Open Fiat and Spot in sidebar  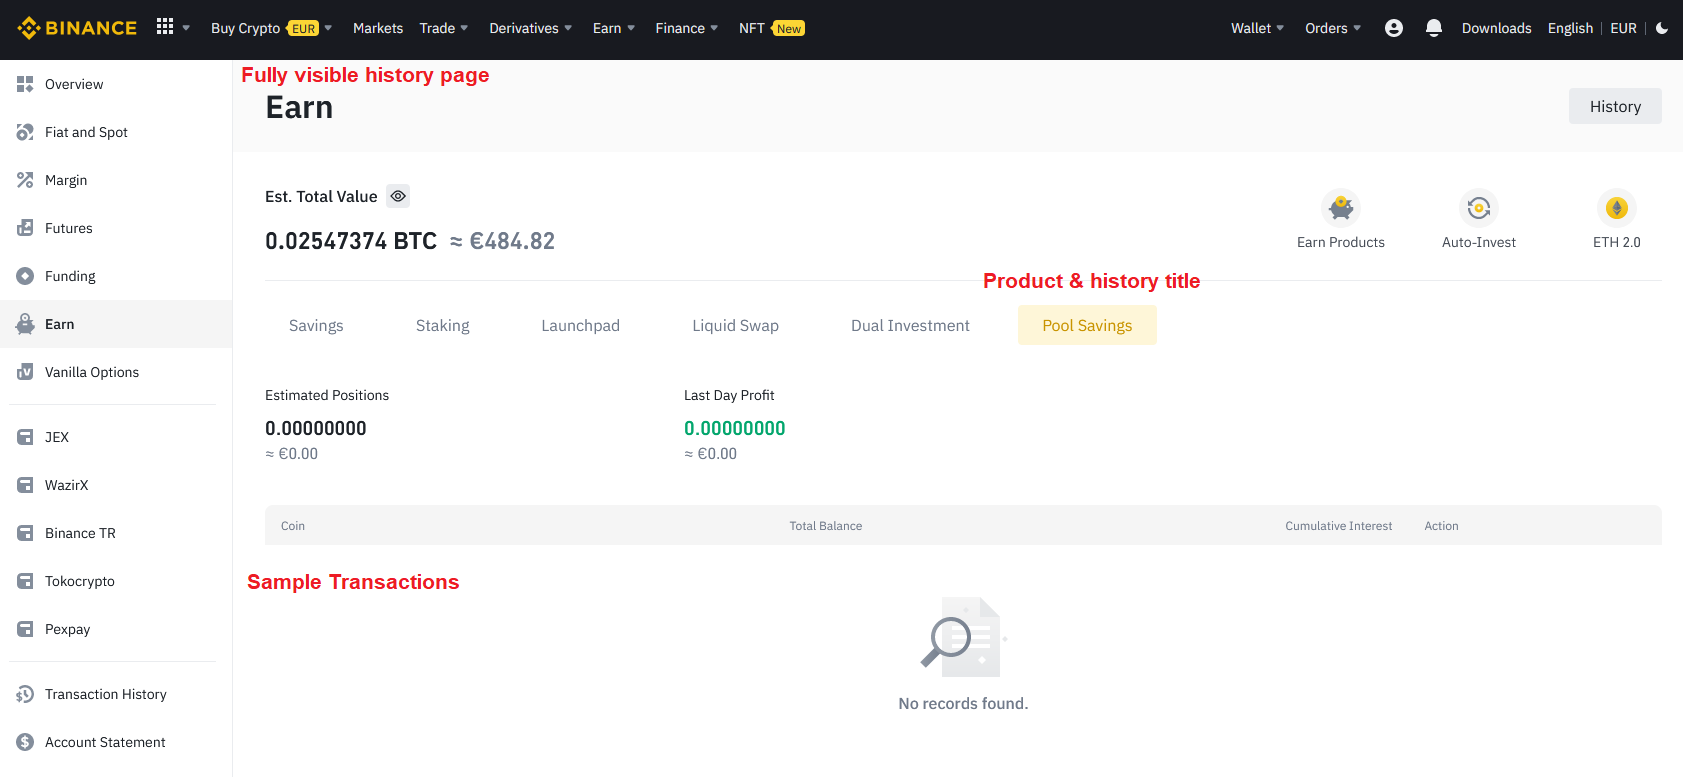(x=116, y=132)
